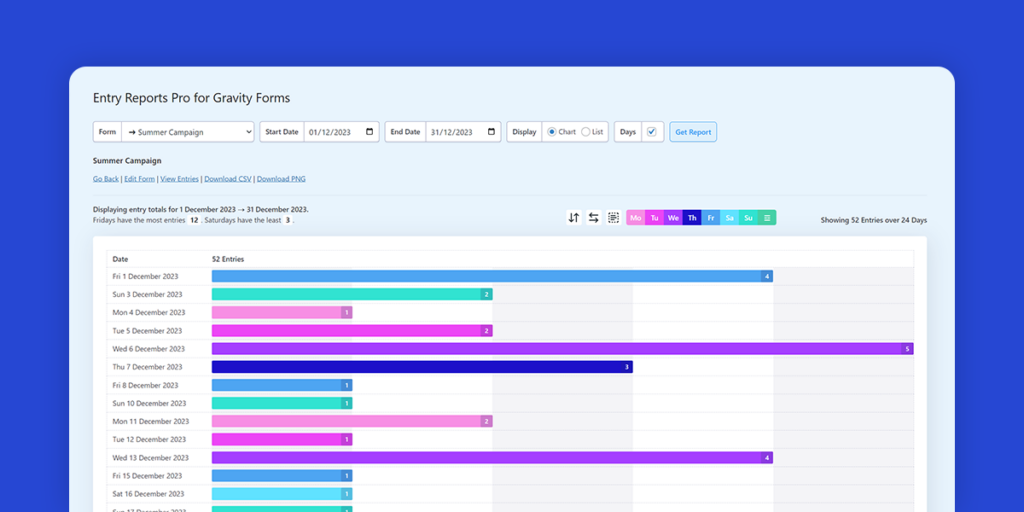Toggle the Su day filter
The image size is (1024, 512).
[x=748, y=217]
